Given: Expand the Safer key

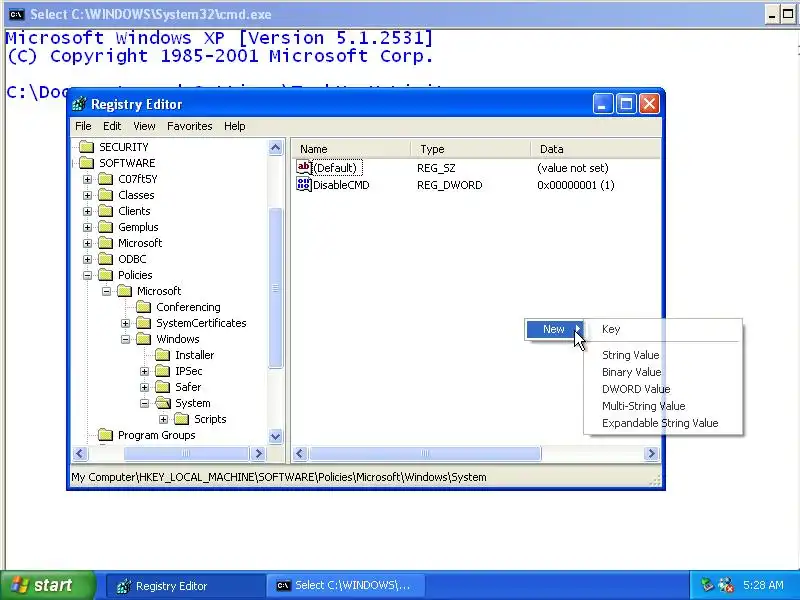Looking at the screenshot, I should point(144,387).
